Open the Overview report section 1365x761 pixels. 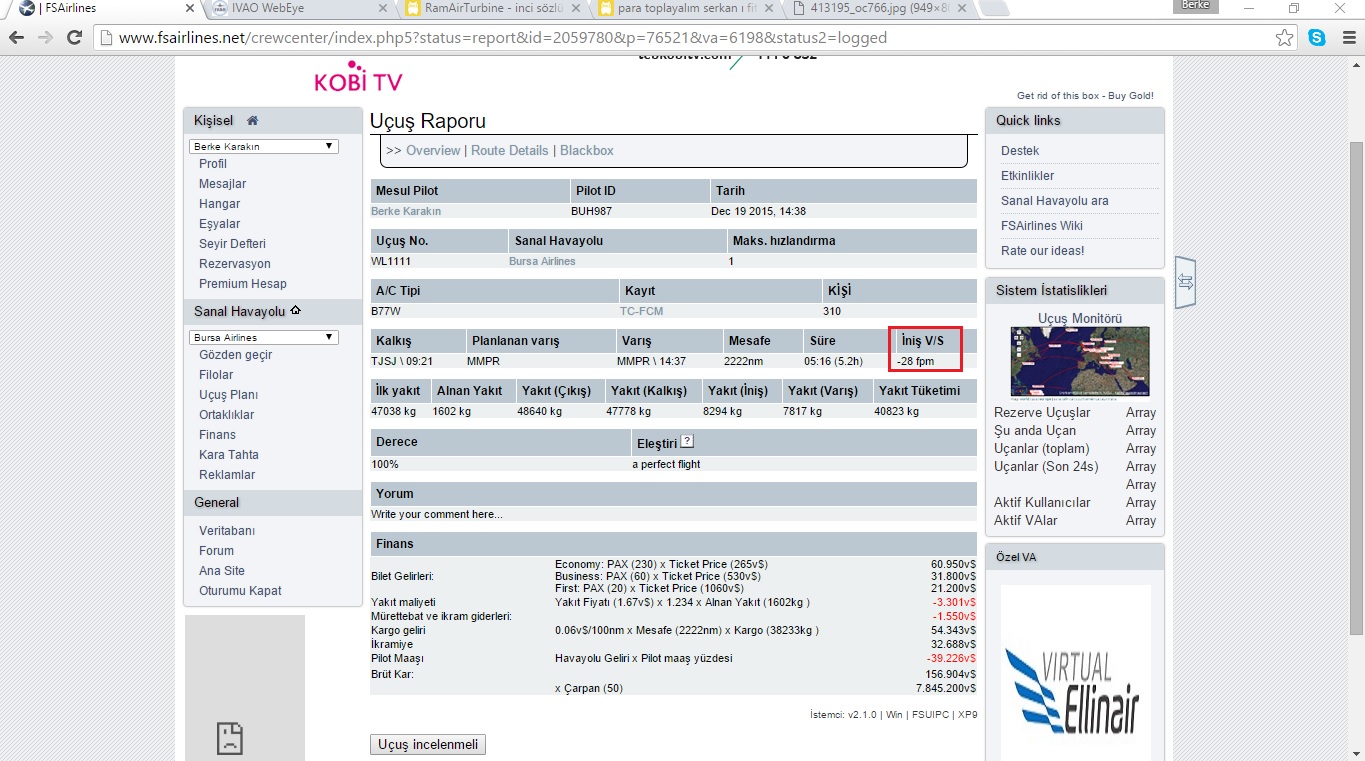433,150
